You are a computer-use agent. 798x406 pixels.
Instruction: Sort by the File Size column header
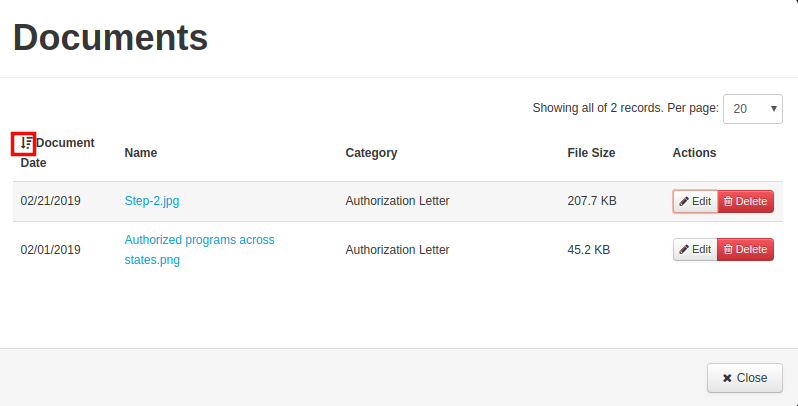591,153
